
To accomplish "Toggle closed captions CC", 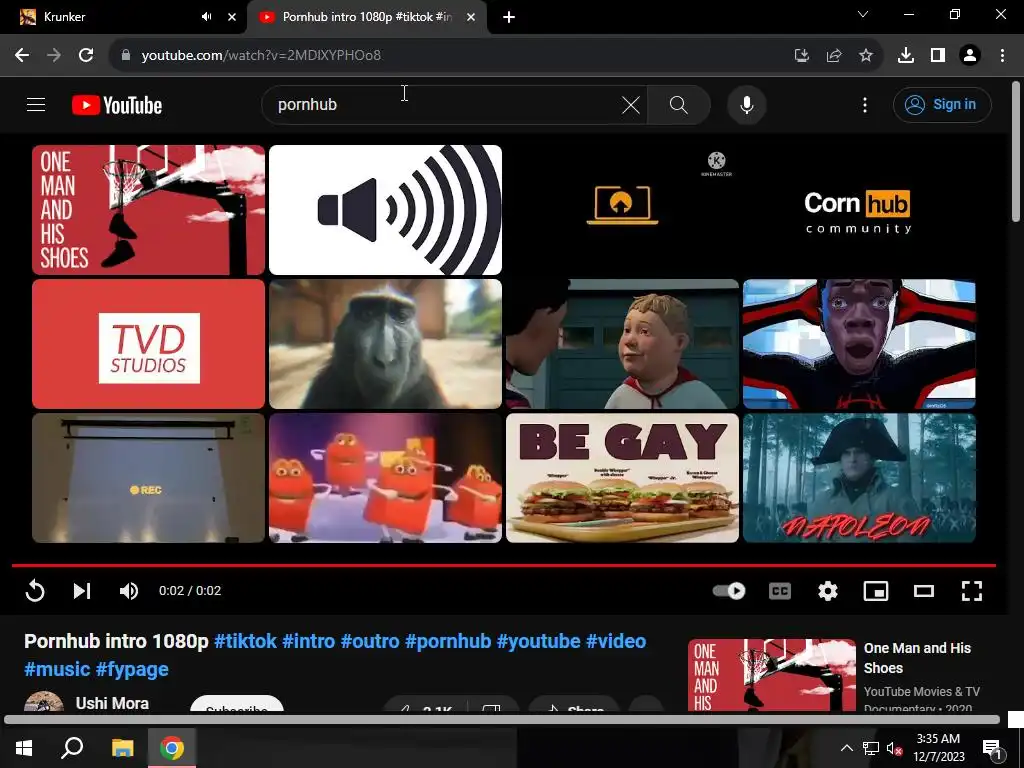I will 780,591.
